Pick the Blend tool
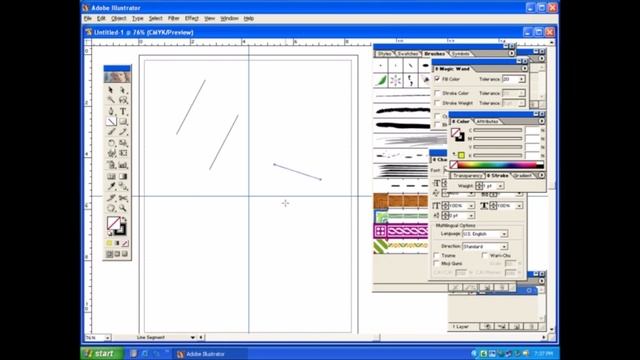The width and height of the screenshot is (640, 360). [x=123, y=187]
